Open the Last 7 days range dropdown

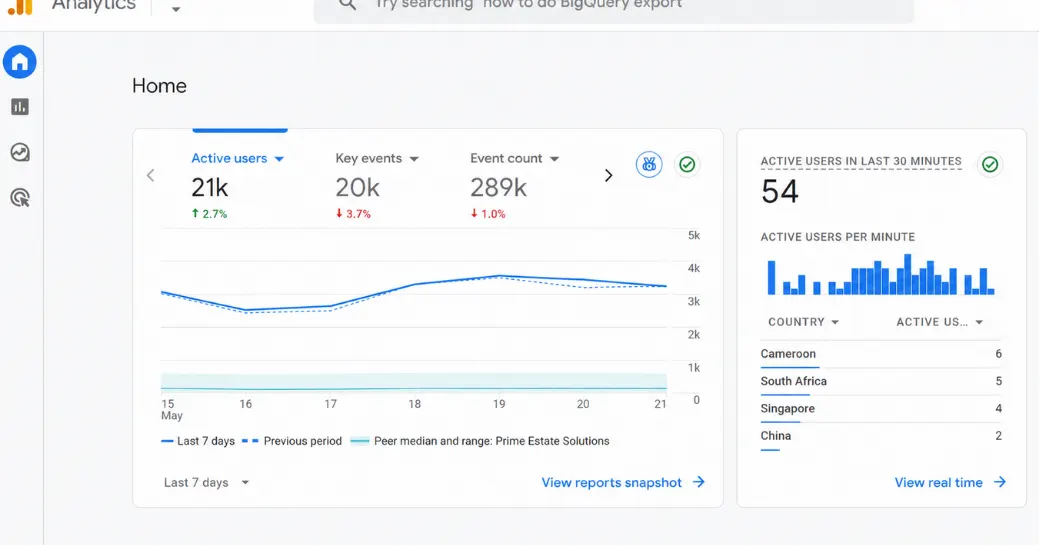[206, 483]
